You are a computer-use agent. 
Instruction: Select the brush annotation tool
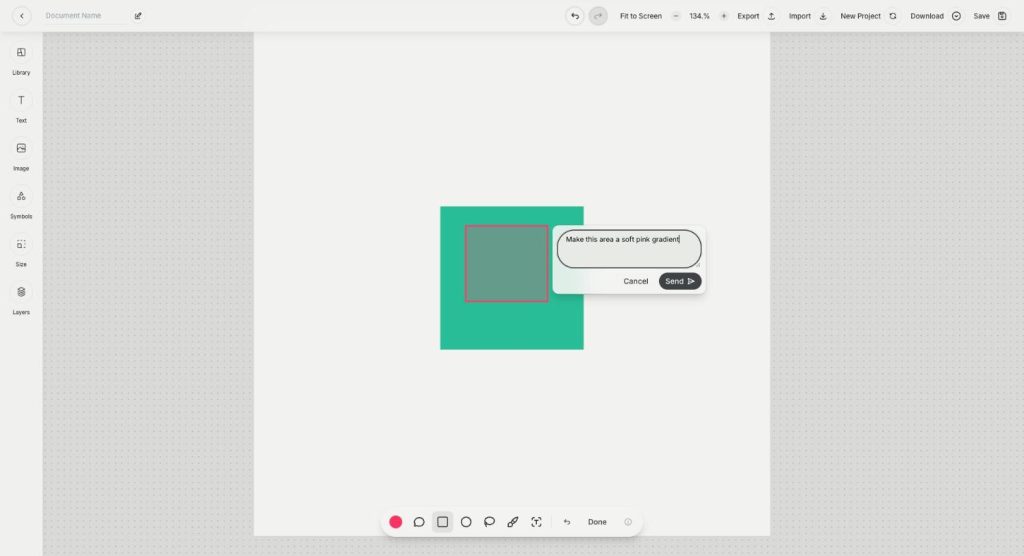(513, 522)
